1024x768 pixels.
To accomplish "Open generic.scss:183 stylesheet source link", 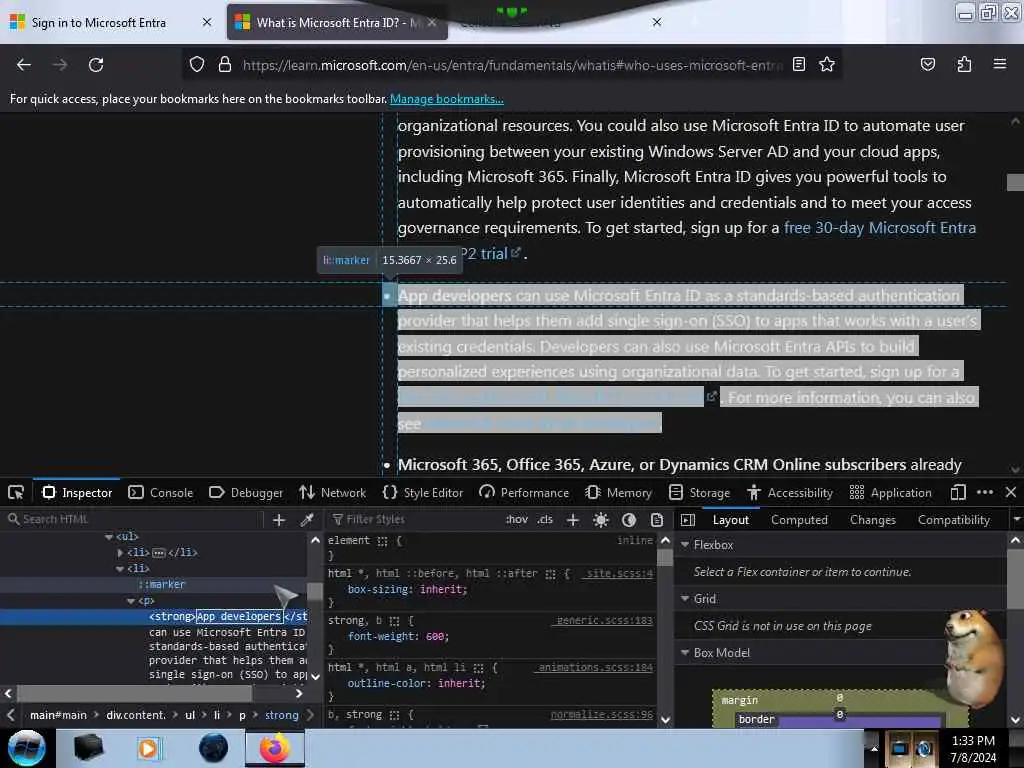I will [603, 620].
